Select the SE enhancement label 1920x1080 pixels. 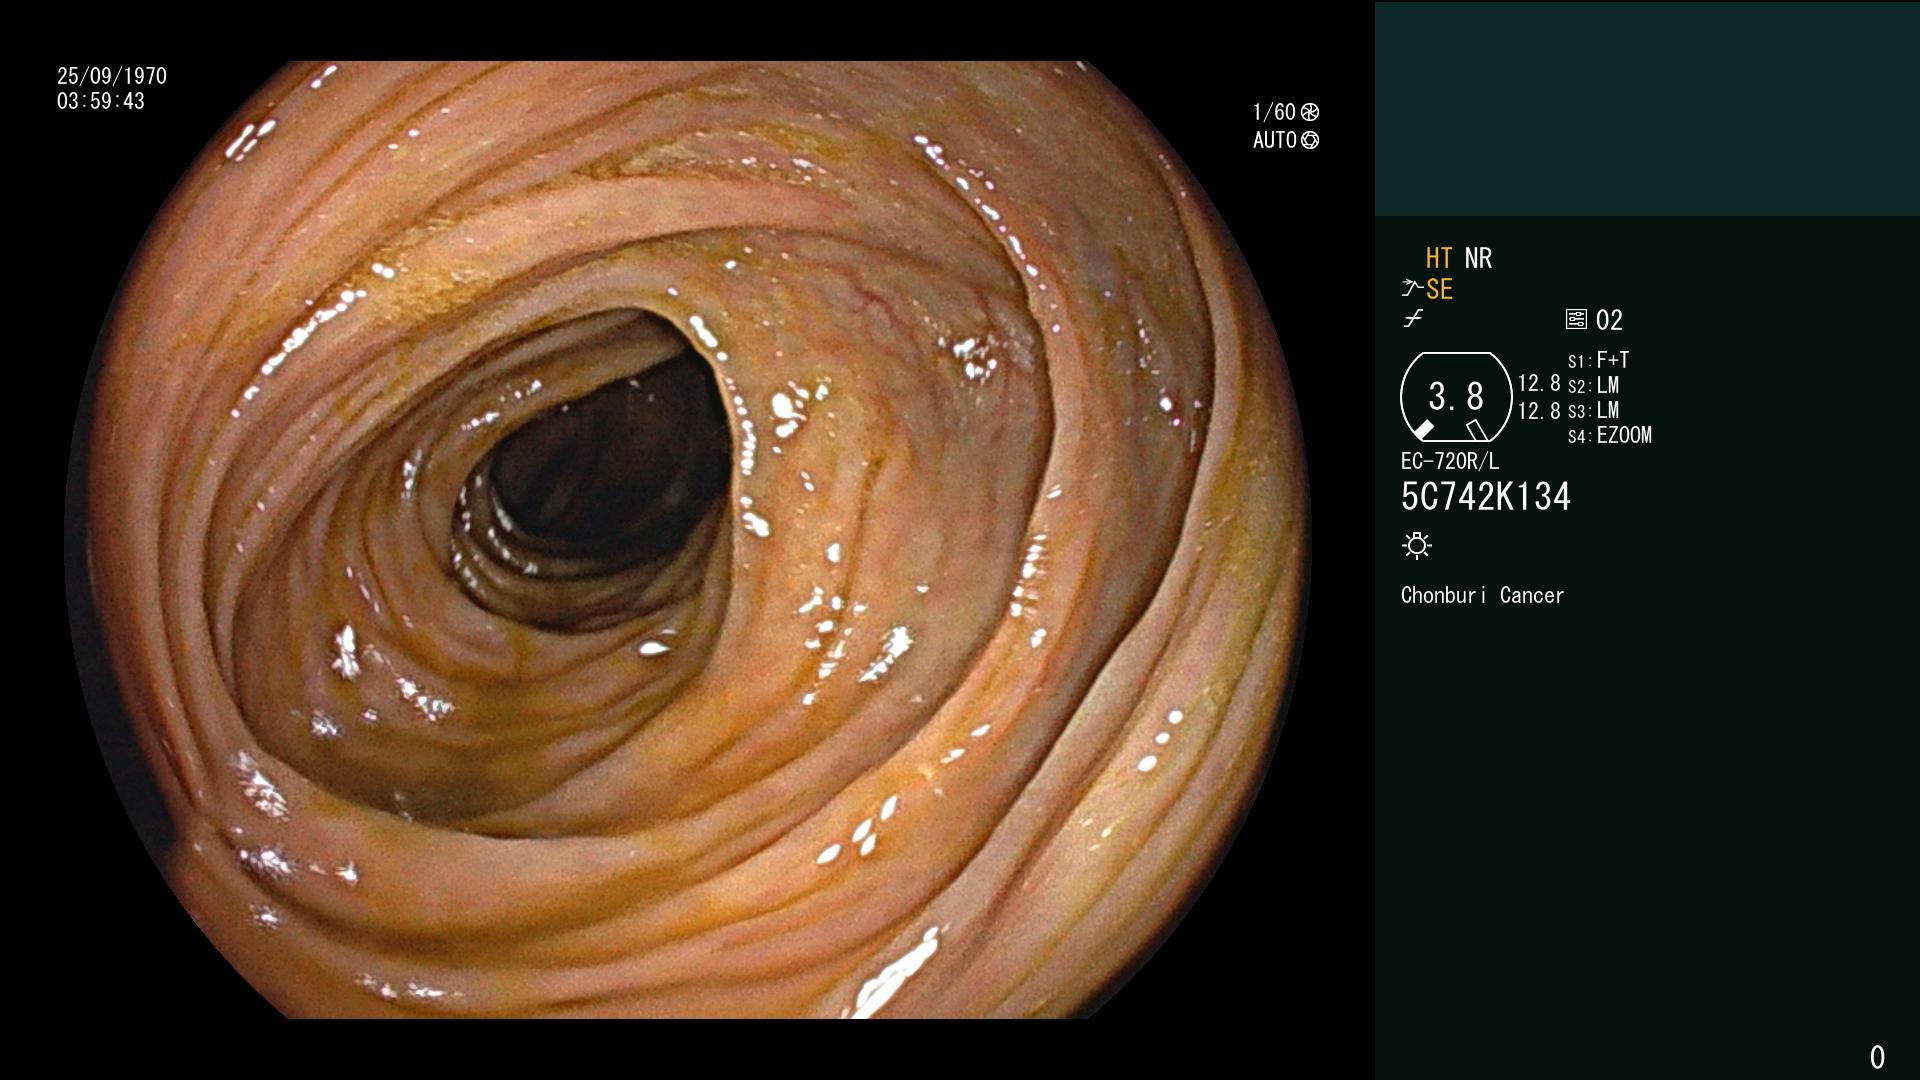(x=1439, y=289)
